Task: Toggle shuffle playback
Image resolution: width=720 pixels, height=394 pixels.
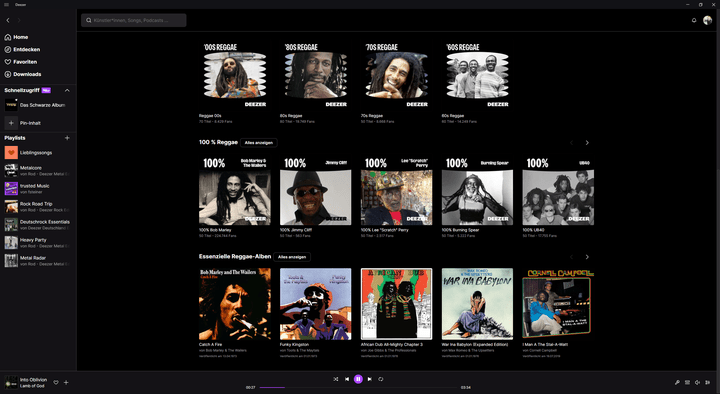Action: [x=336, y=379]
